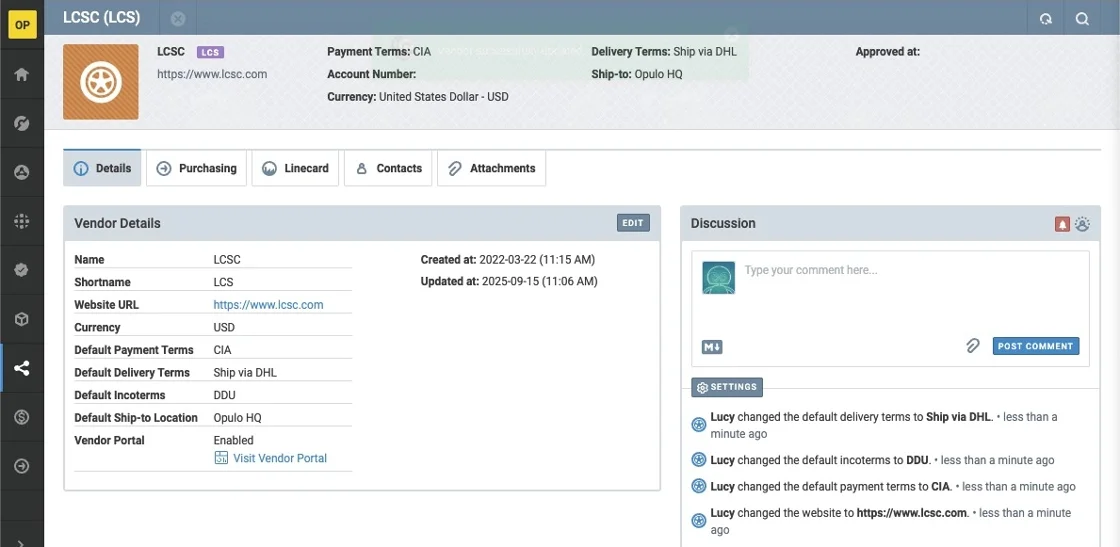Toggle the red notification bell in Discussion

click(x=1062, y=224)
